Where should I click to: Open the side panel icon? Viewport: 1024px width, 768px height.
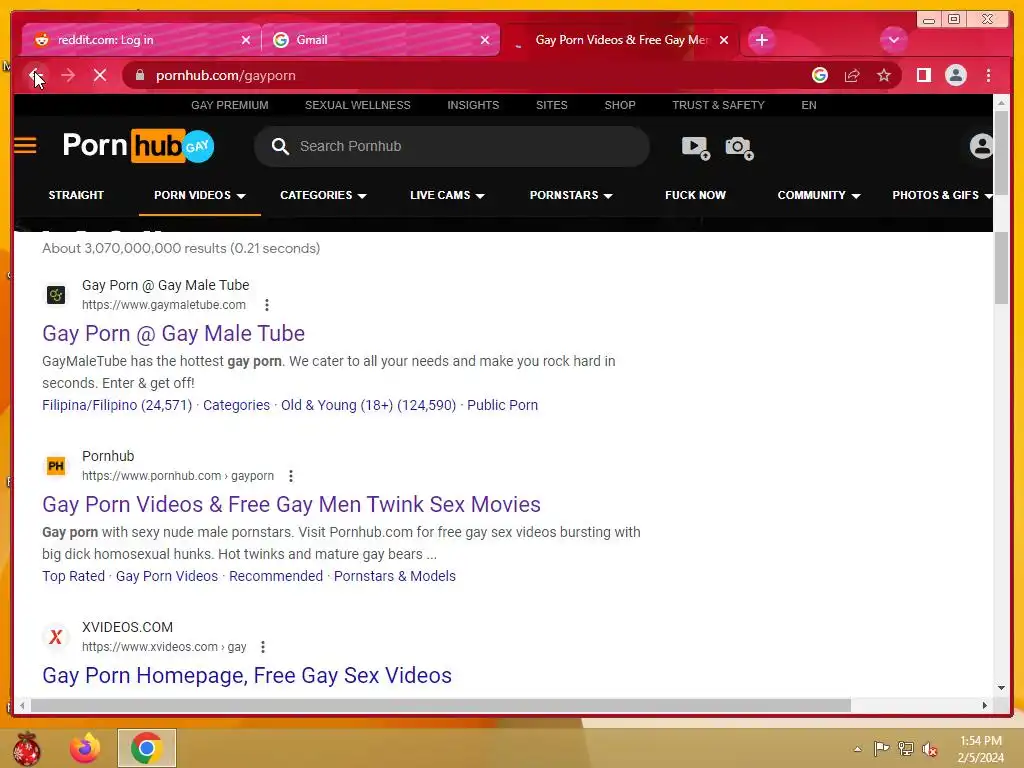click(923, 76)
